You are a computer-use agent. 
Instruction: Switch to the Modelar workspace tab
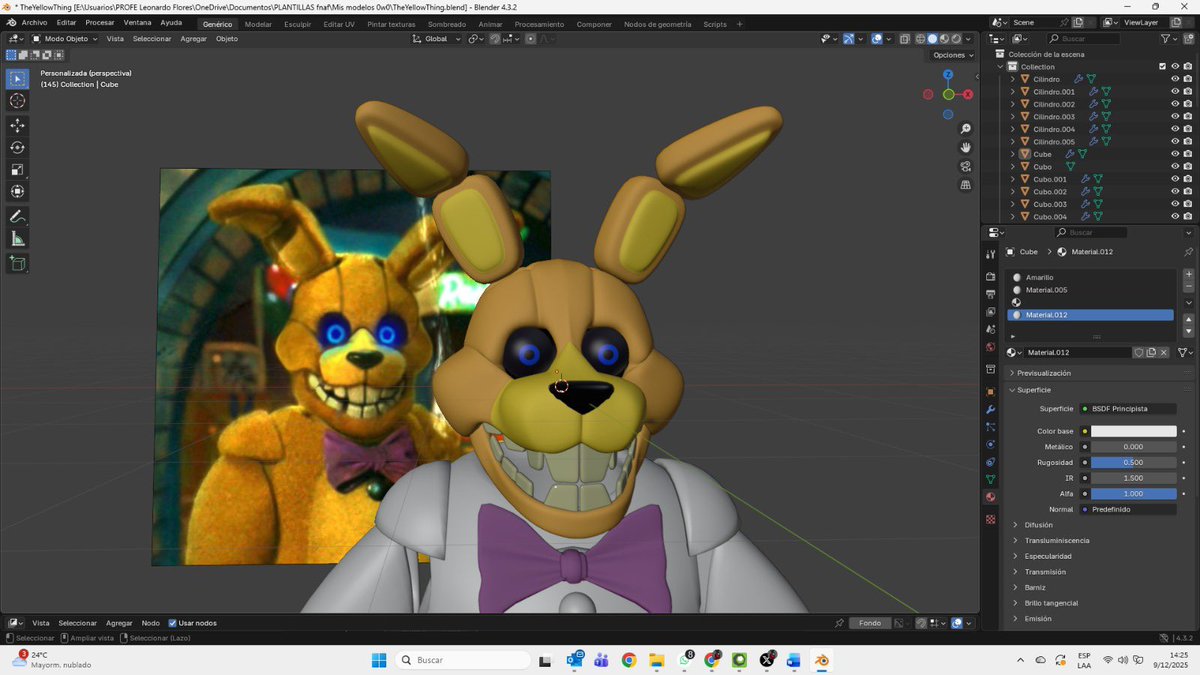pos(258,24)
